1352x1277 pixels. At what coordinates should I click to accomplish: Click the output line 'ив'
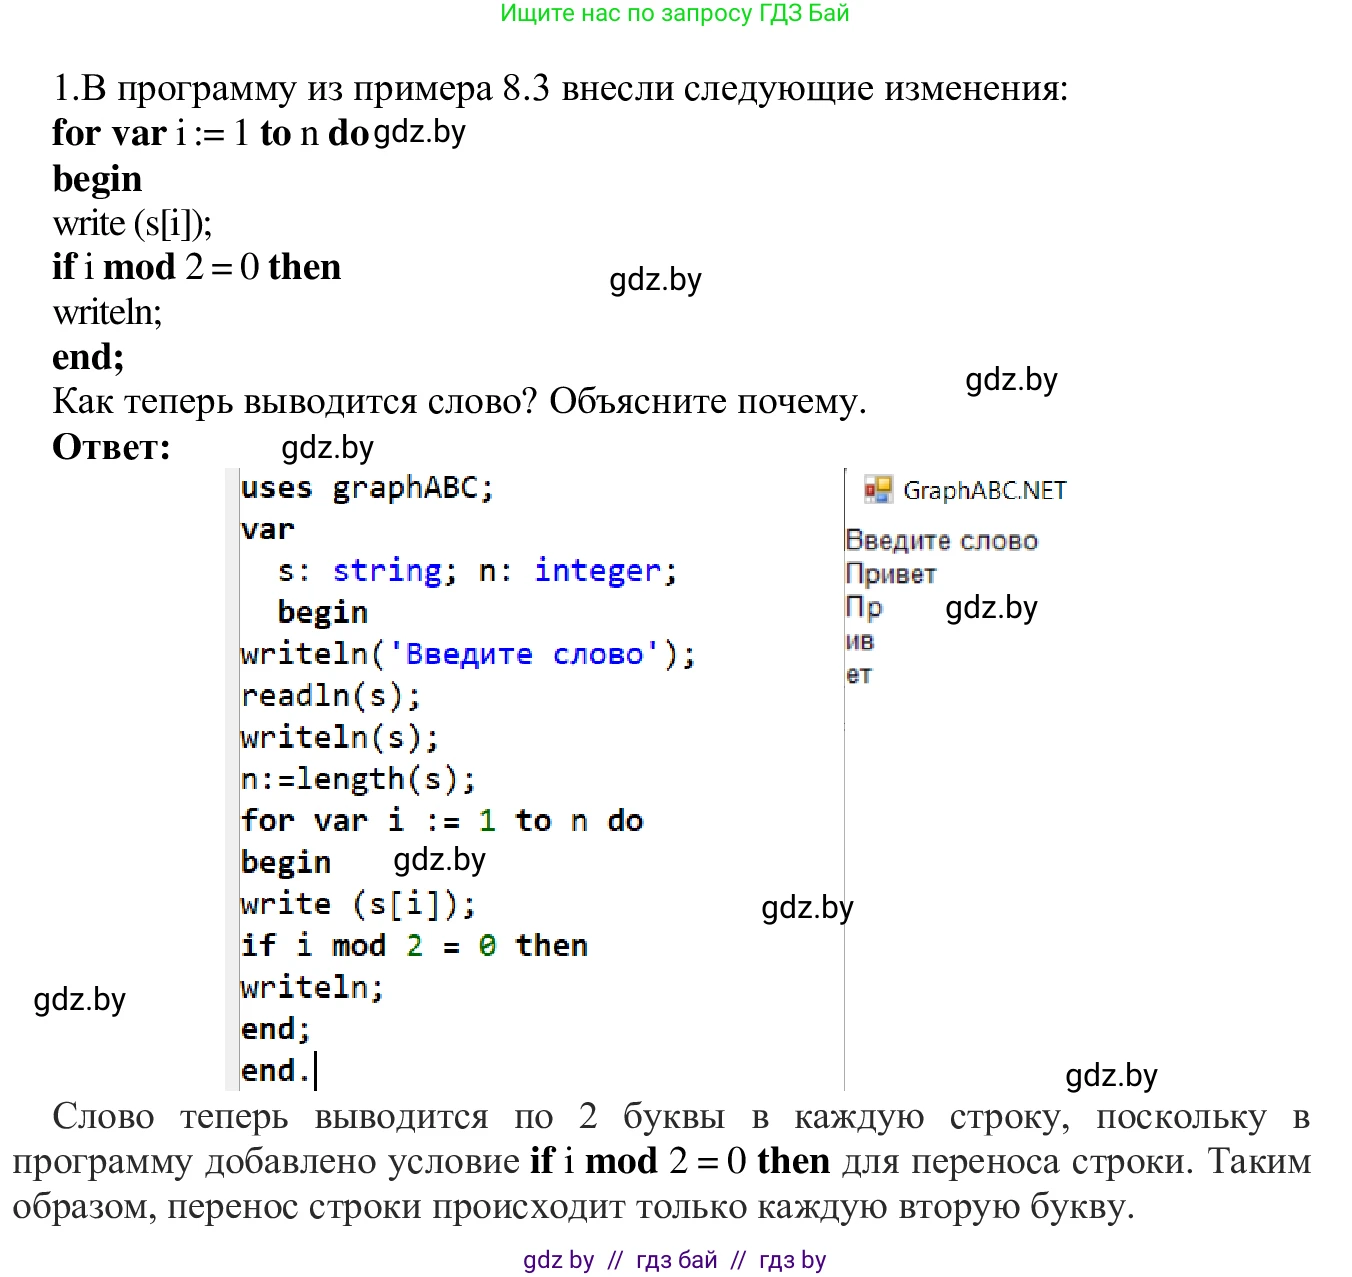click(860, 641)
